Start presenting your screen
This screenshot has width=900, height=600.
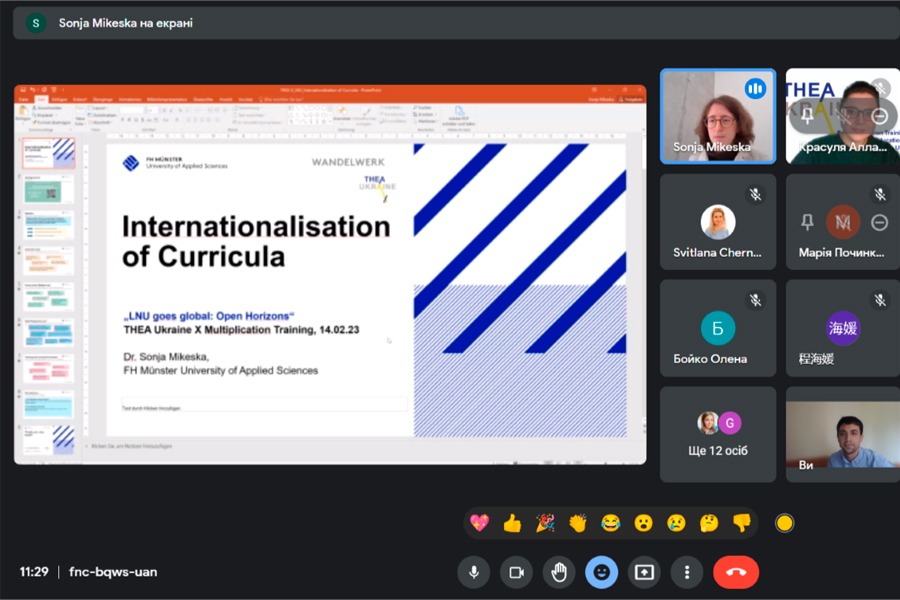[645, 572]
